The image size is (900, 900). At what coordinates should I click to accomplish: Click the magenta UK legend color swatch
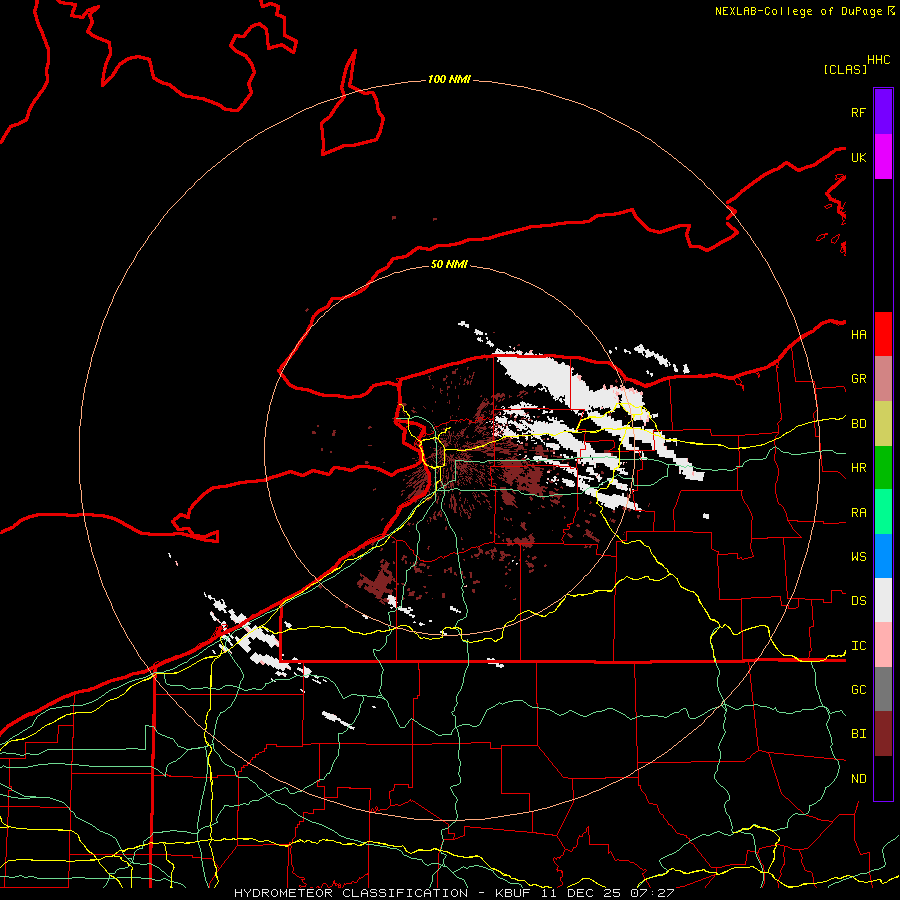click(883, 157)
